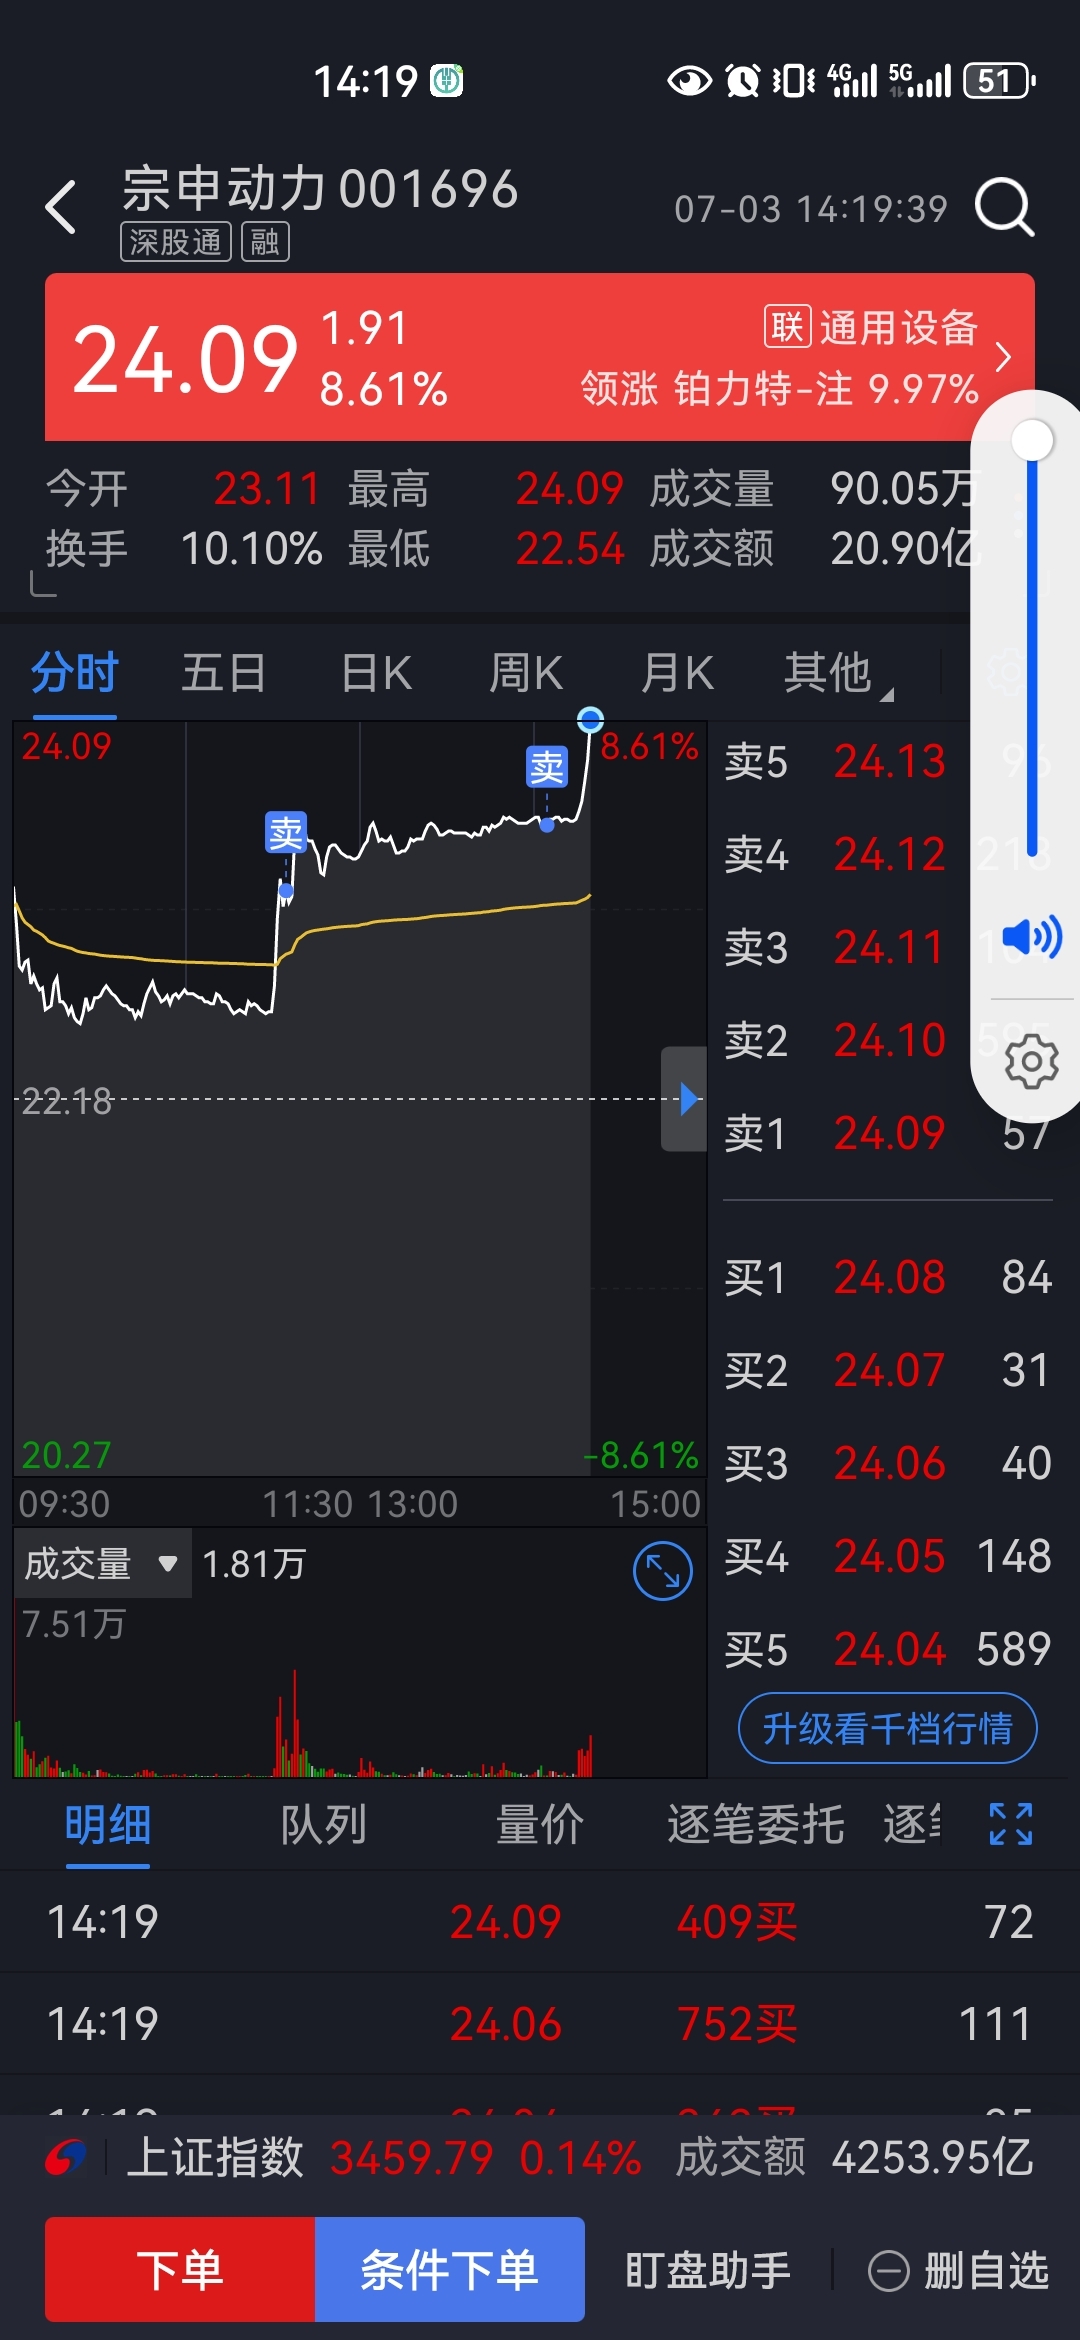Select the 分时 chart tab
Screen dimensions: 1080x2340
click(75, 672)
